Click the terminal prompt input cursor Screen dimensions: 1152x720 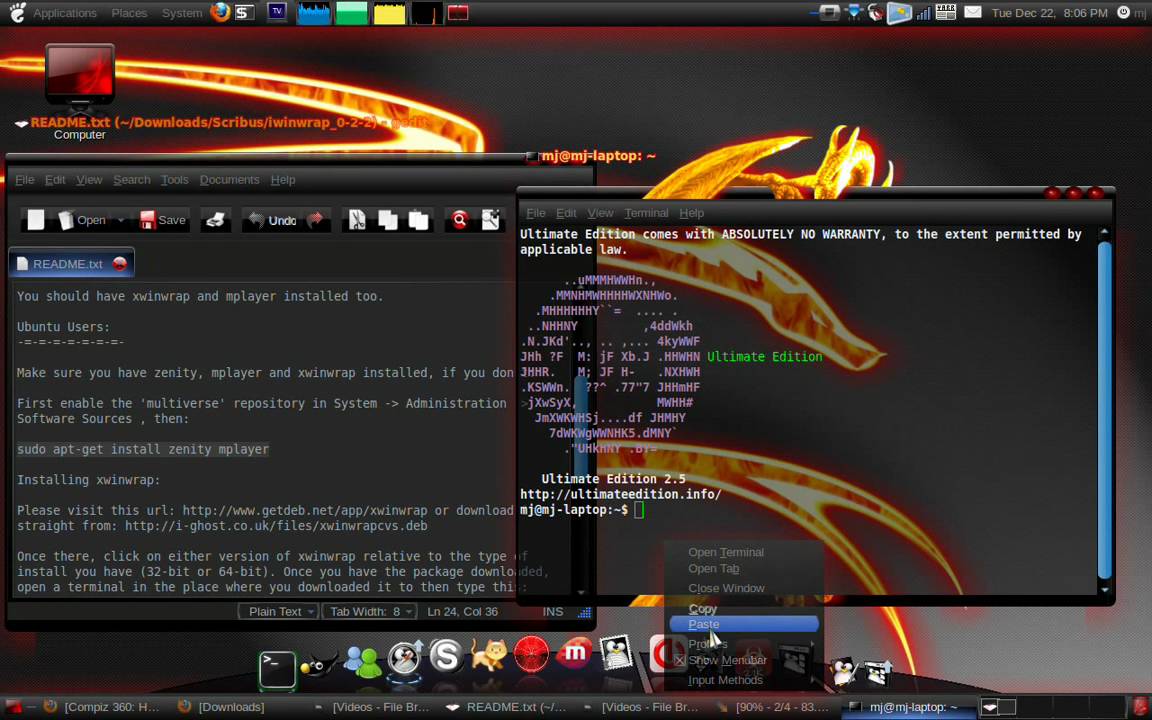pyautogui.click(x=639, y=510)
